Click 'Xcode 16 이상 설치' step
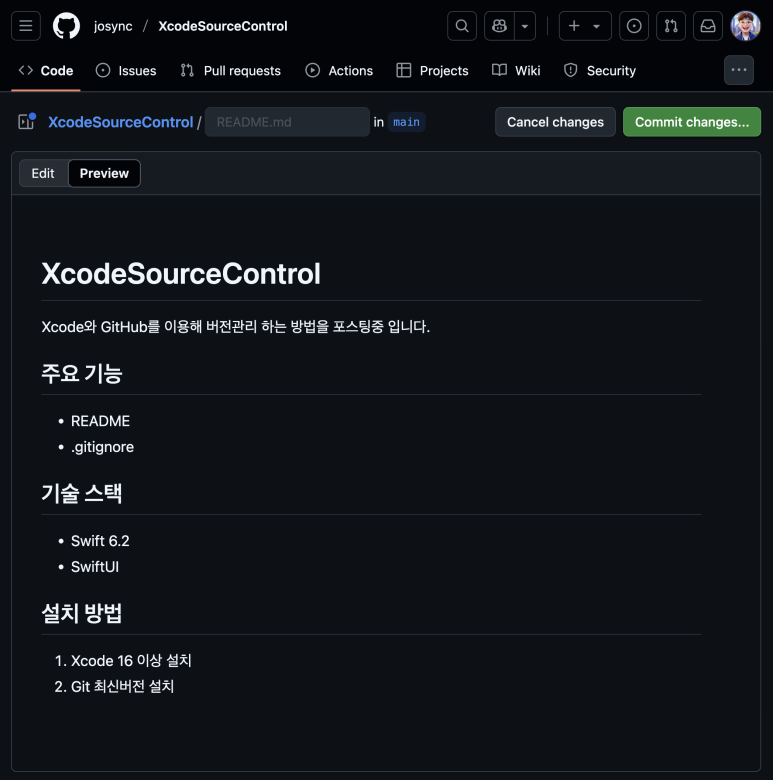773x780 pixels. 131,661
